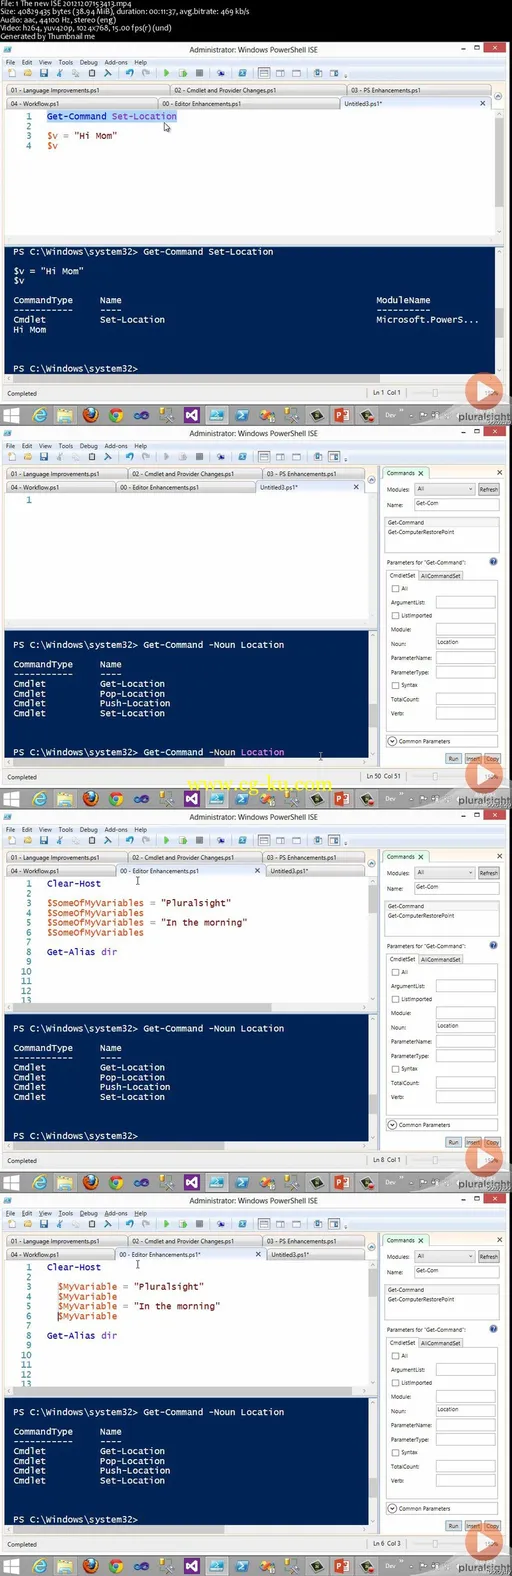
Task: Click Run button in second frame Commands pane
Action: (x=454, y=759)
